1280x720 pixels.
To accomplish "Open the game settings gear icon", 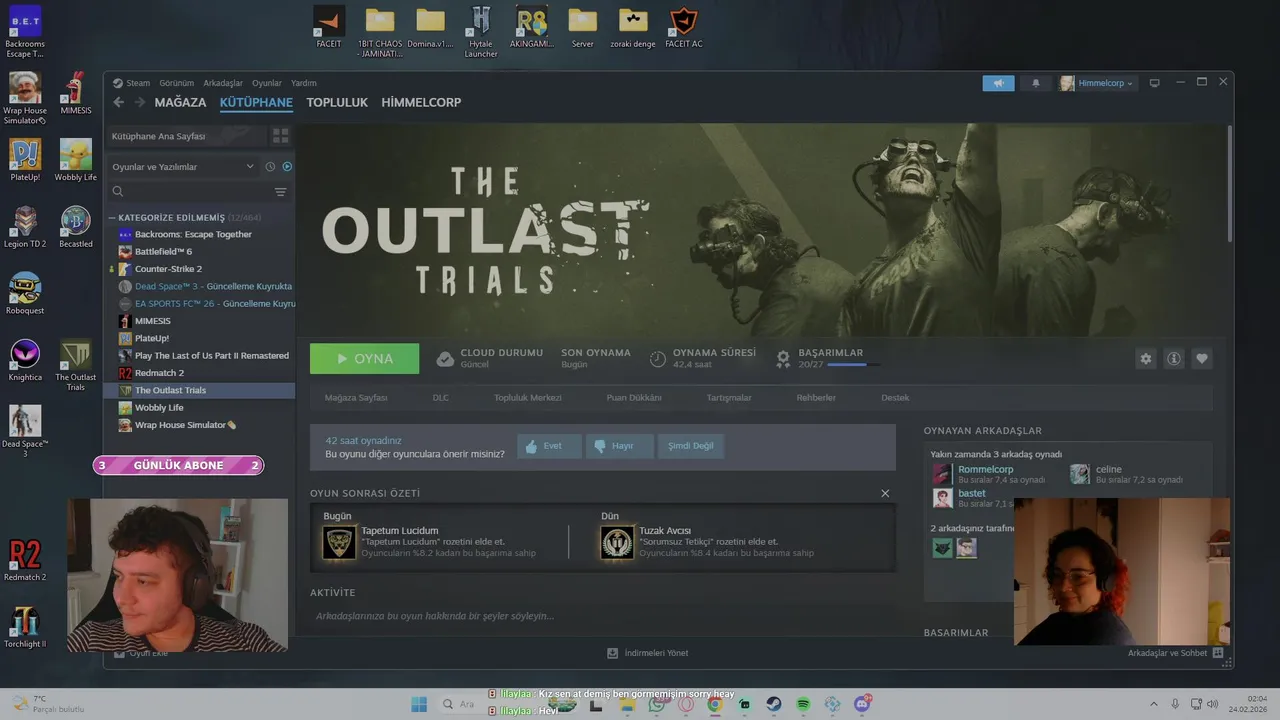I will (1146, 359).
